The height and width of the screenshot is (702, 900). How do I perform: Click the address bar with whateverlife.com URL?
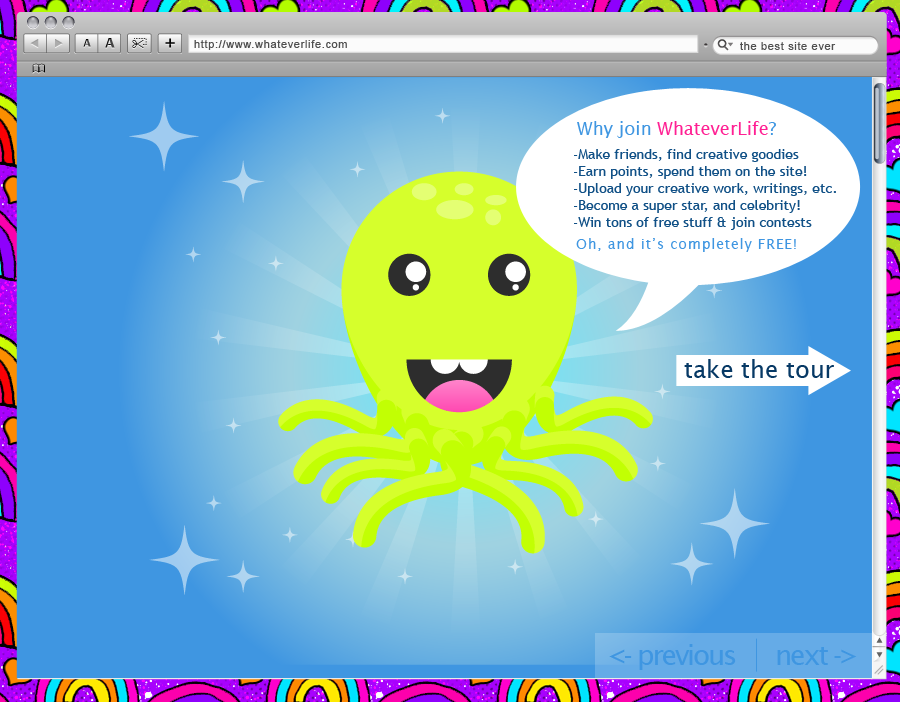pyautogui.click(x=443, y=44)
